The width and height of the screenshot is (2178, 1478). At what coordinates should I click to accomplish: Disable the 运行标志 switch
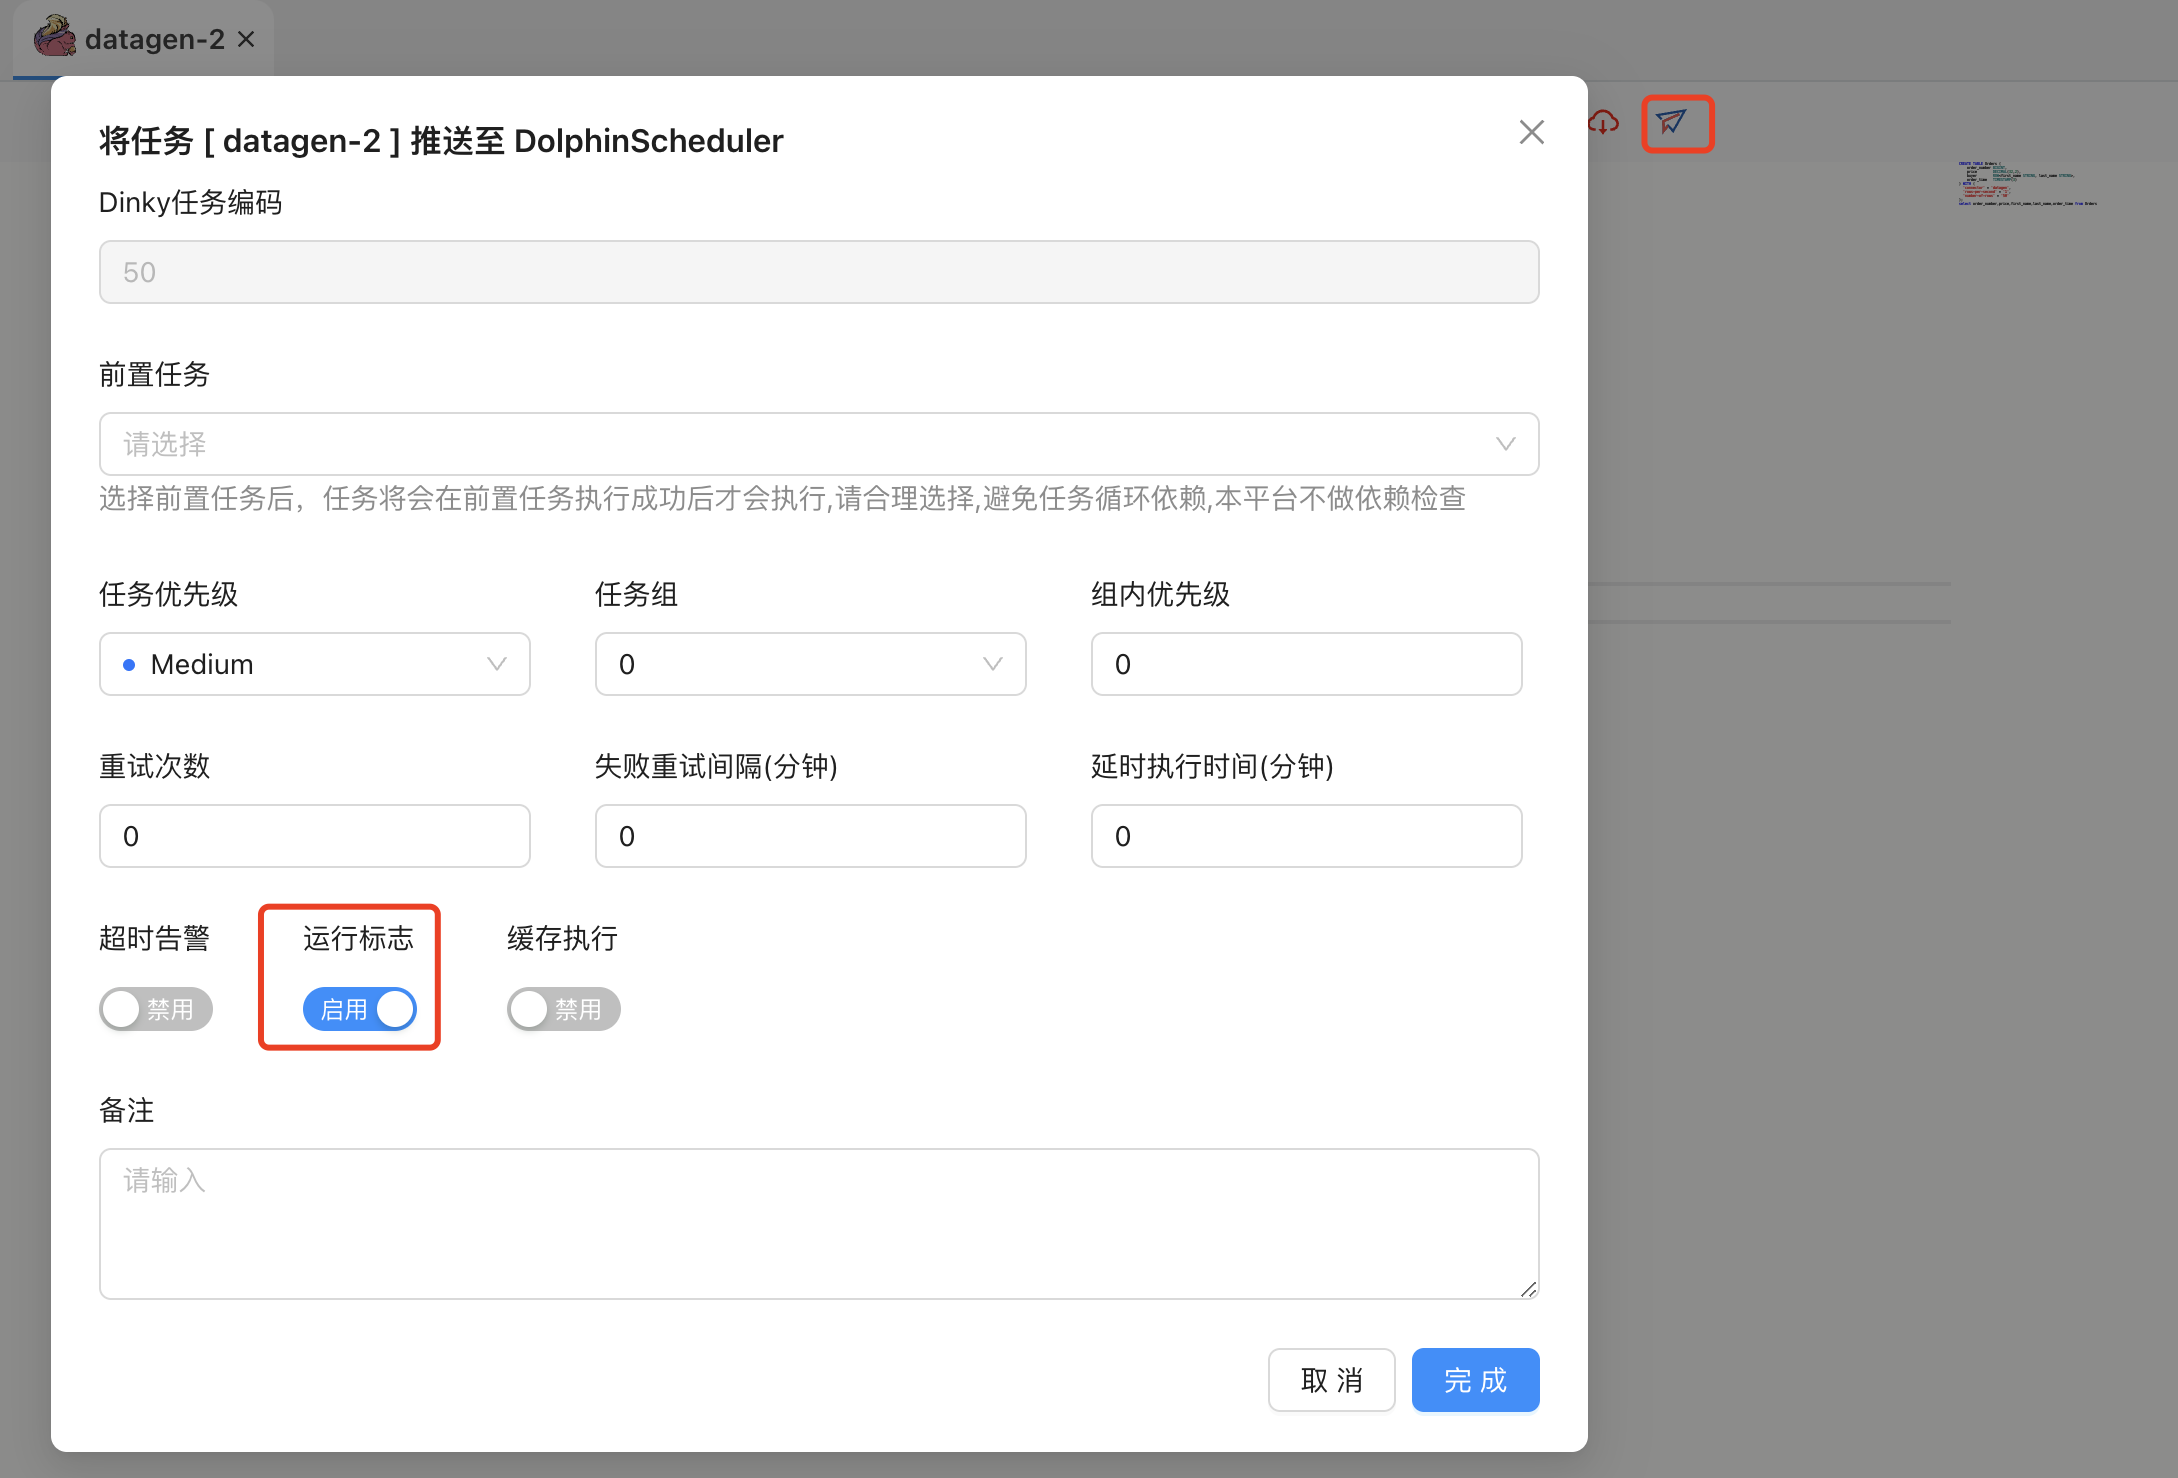(x=359, y=1009)
